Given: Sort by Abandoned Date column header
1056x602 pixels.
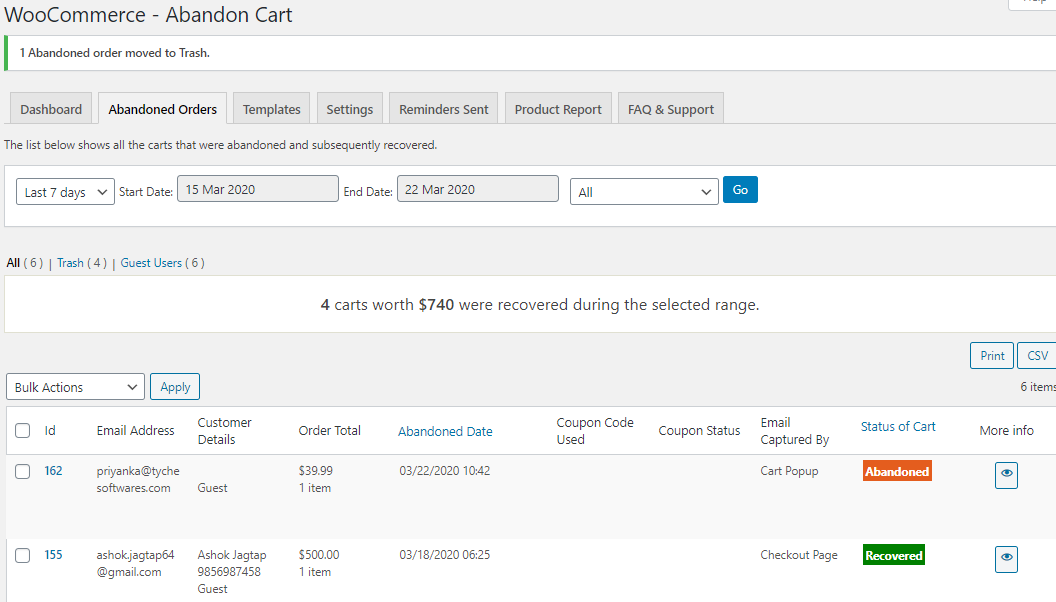Looking at the screenshot, I should (x=445, y=431).
